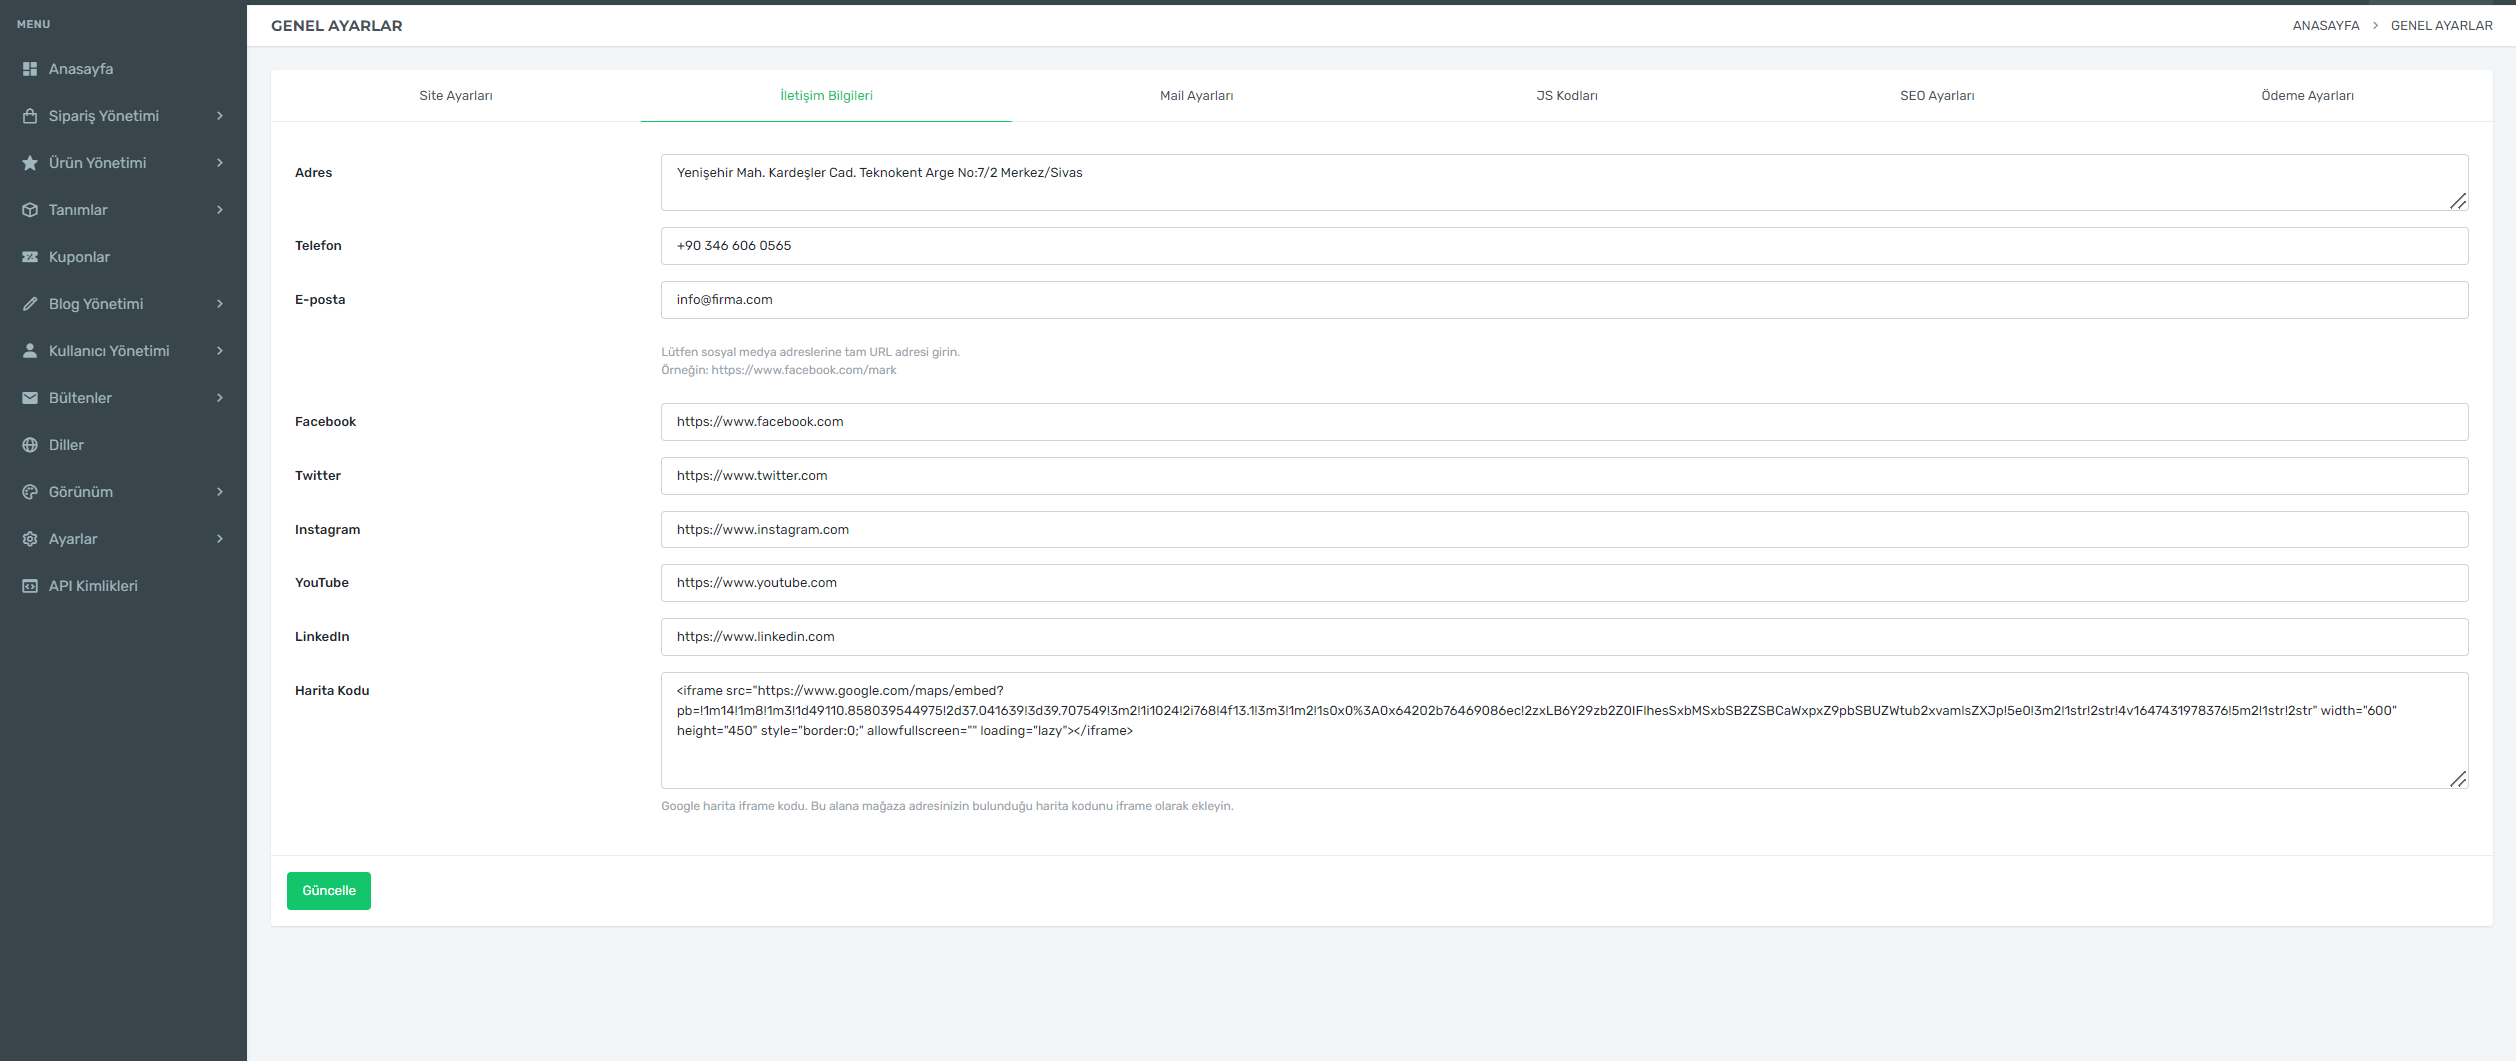Expand the Kullanıcı Yönetimi chevron arrow
The image size is (2516, 1061).
click(x=220, y=351)
